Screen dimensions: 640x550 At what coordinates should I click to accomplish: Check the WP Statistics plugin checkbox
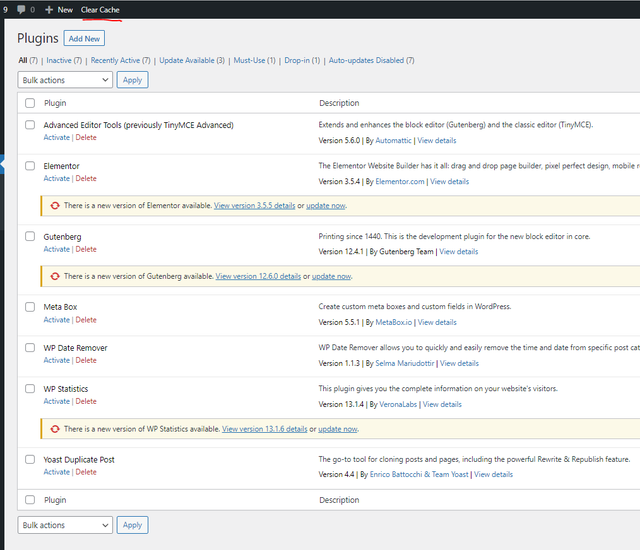[x=30, y=388]
